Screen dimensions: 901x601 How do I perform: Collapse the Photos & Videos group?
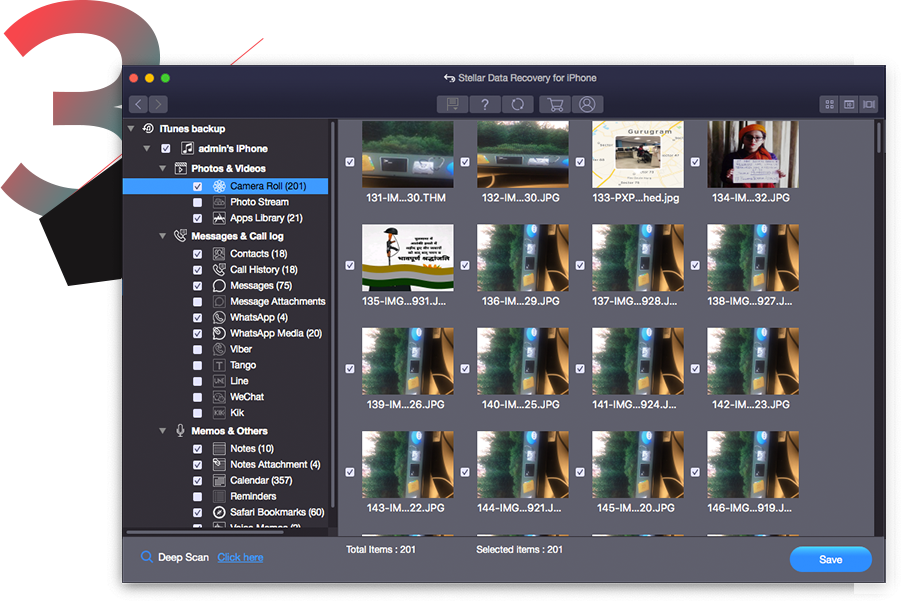[163, 168]
